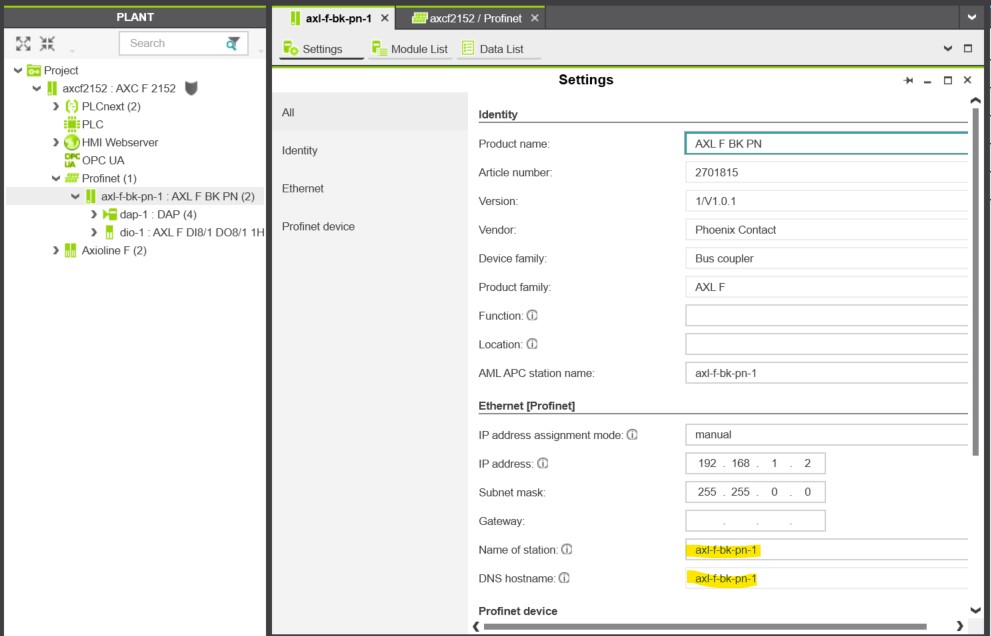
Task: Expand the Axioline F (2) node
Action: tap(56, 250)
